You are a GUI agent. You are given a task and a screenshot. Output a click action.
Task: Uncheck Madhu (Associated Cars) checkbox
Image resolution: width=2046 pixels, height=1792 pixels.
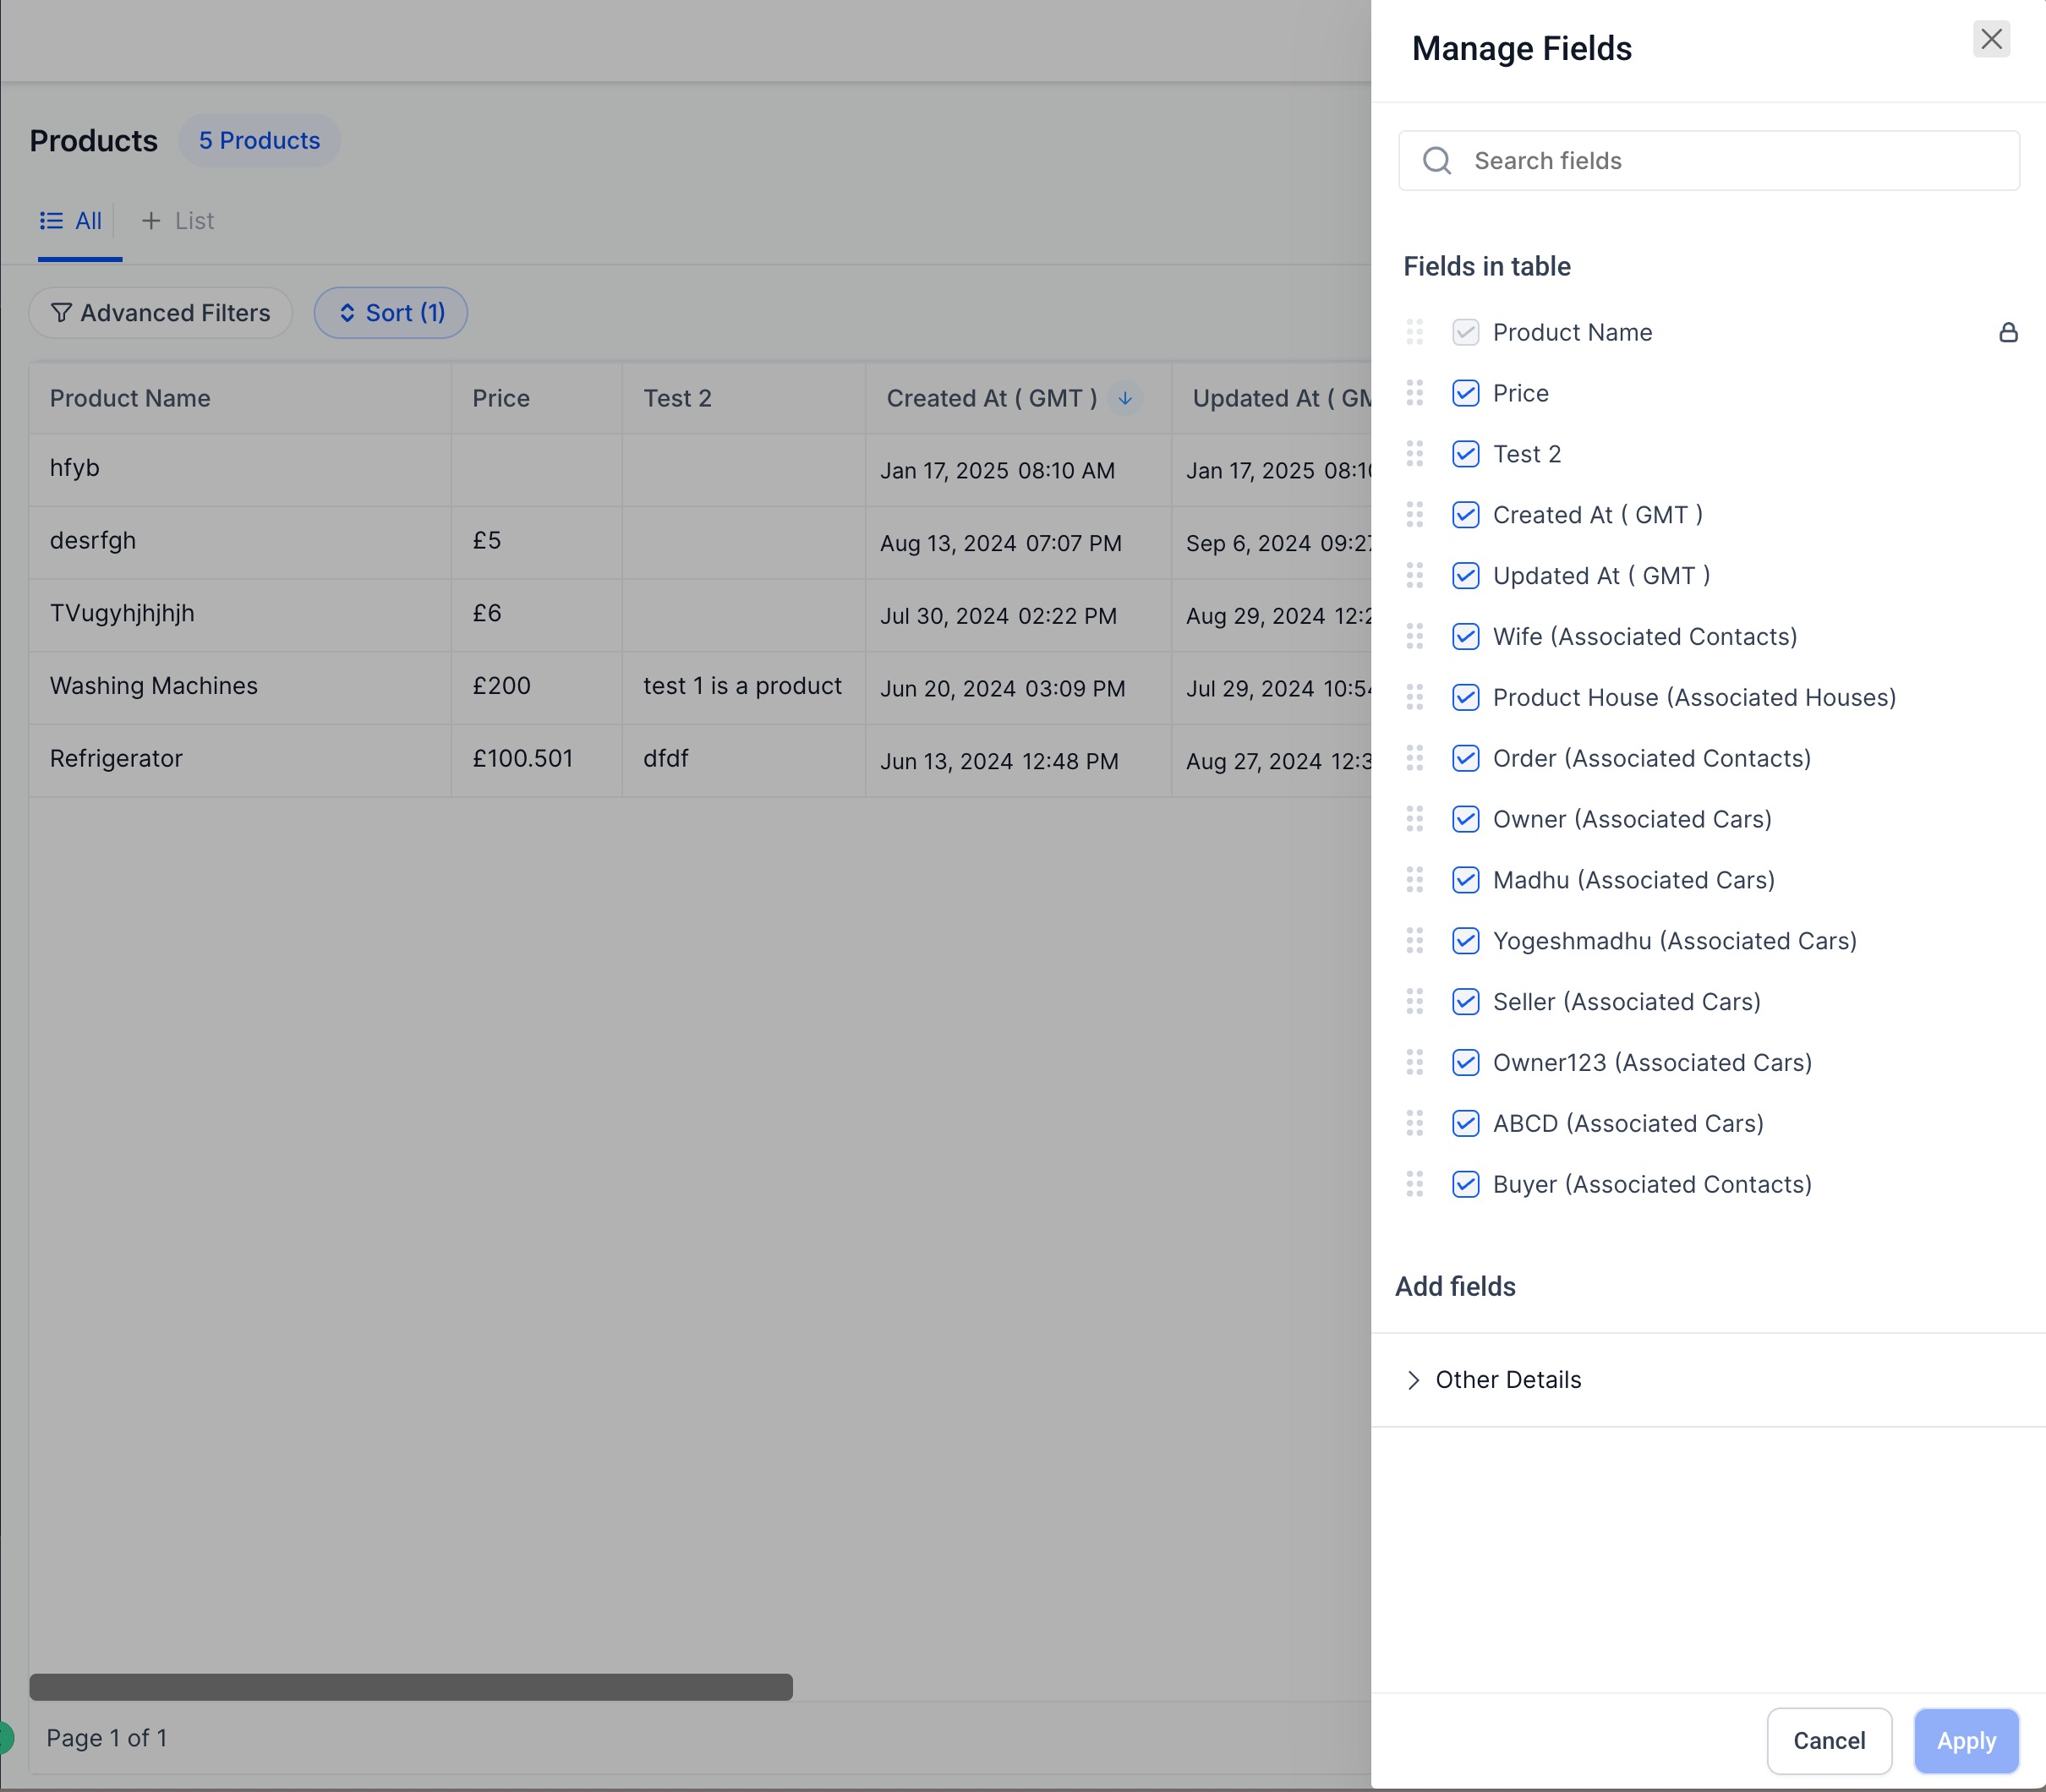tap(1465, 880)
